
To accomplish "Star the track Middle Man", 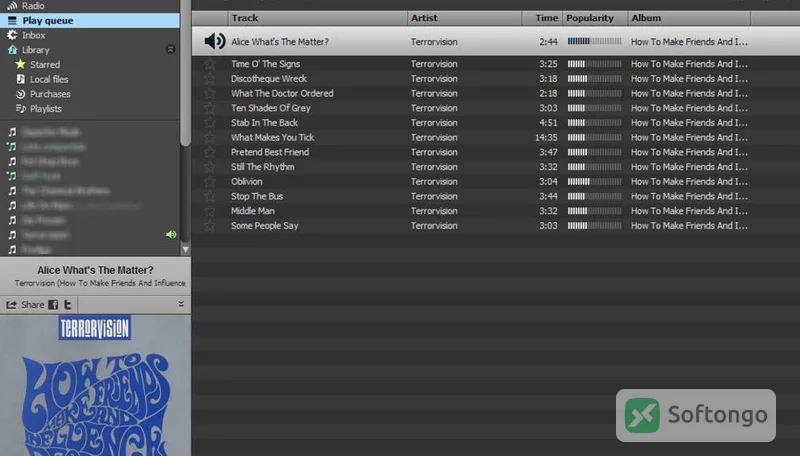I will pyautogui.click(x=209, y=211).
